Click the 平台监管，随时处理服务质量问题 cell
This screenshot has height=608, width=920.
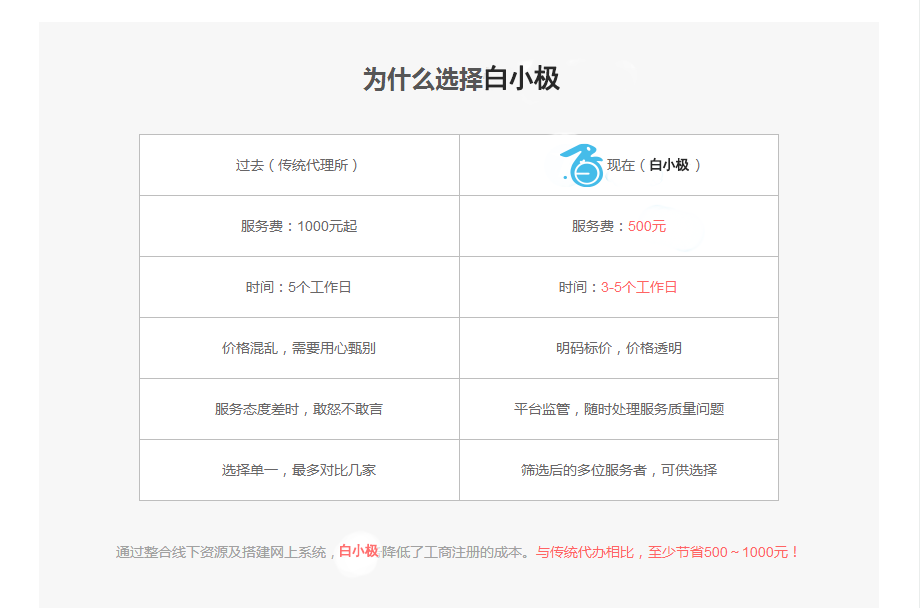coord(618,409)
